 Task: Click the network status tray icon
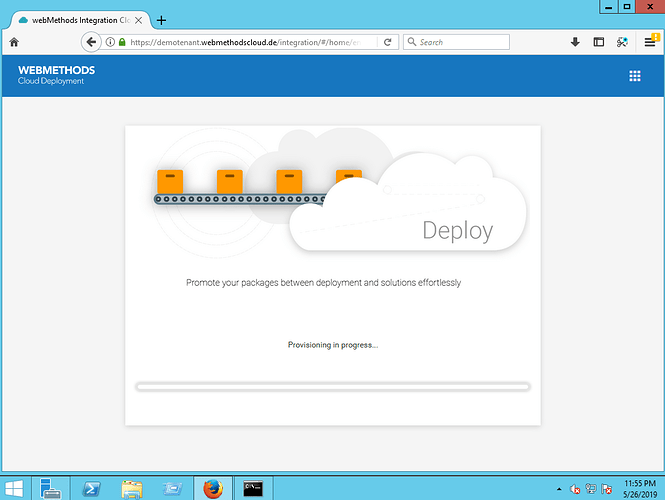pos(591,489)
